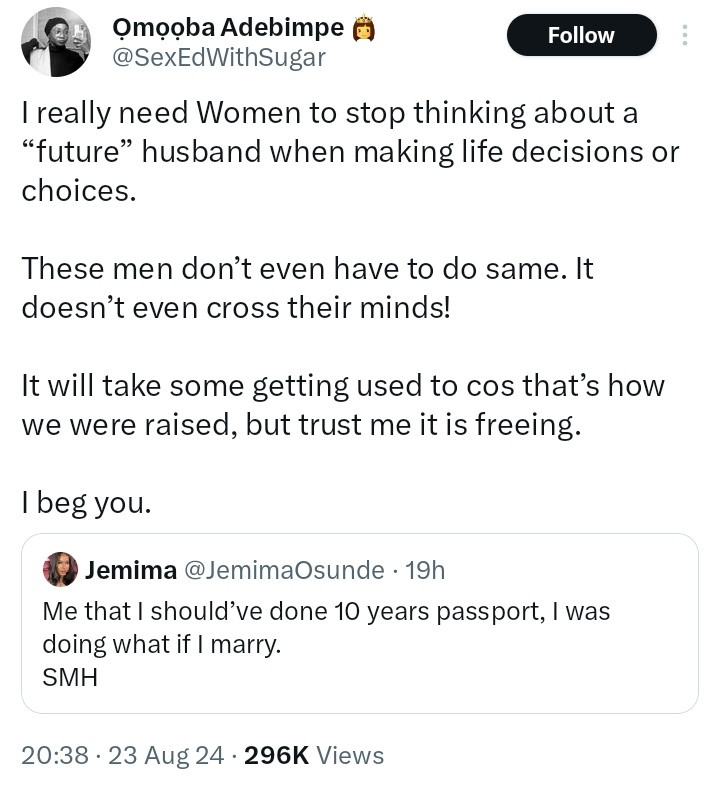Click the display name Ọmọọba Adebimpe
Image resolution: width=720 pixels, height=789 pixels.
(x=228, y=29)
